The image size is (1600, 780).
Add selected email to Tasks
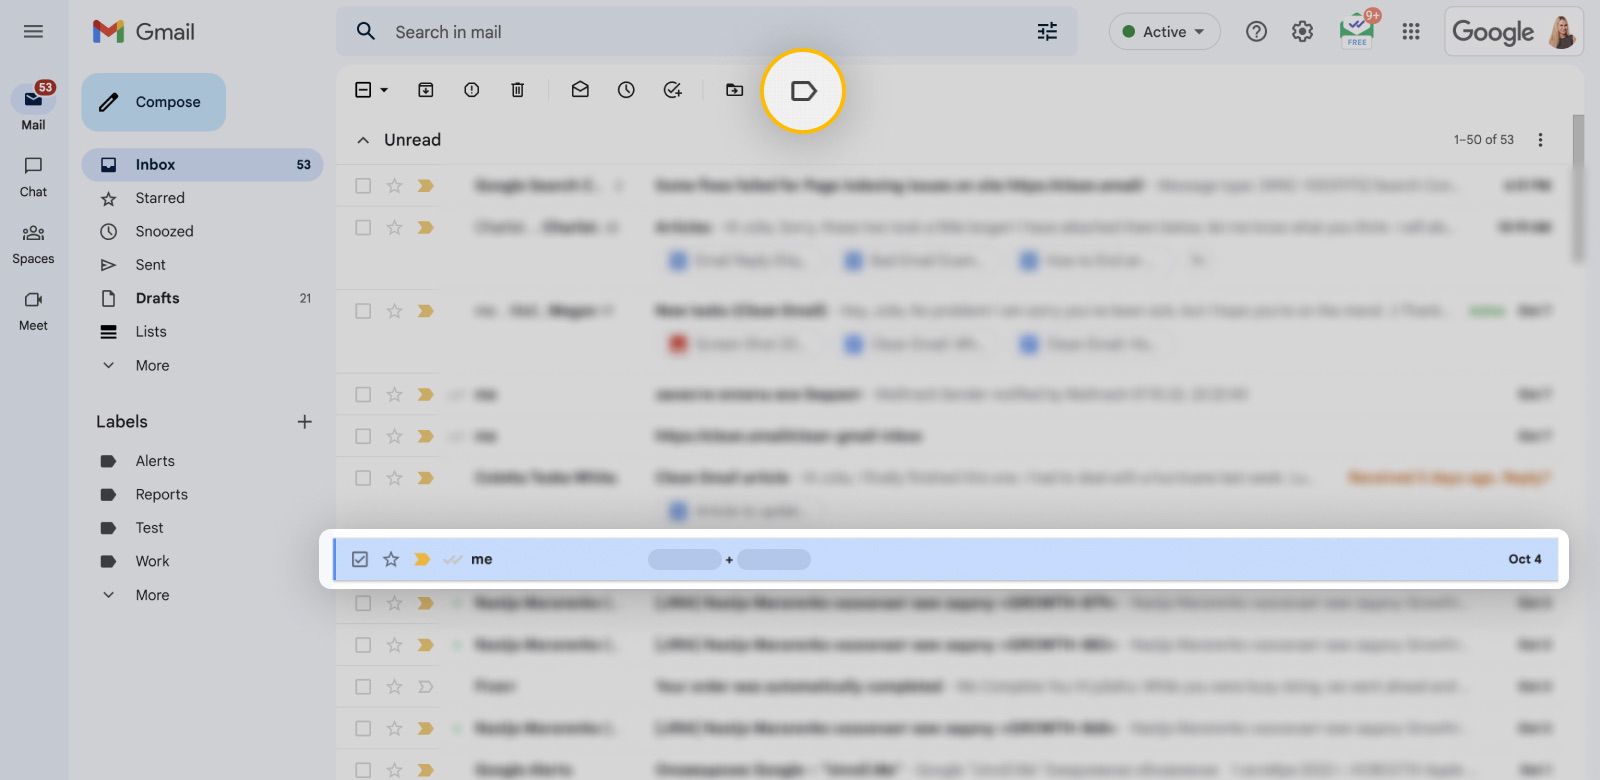[673, 90]
